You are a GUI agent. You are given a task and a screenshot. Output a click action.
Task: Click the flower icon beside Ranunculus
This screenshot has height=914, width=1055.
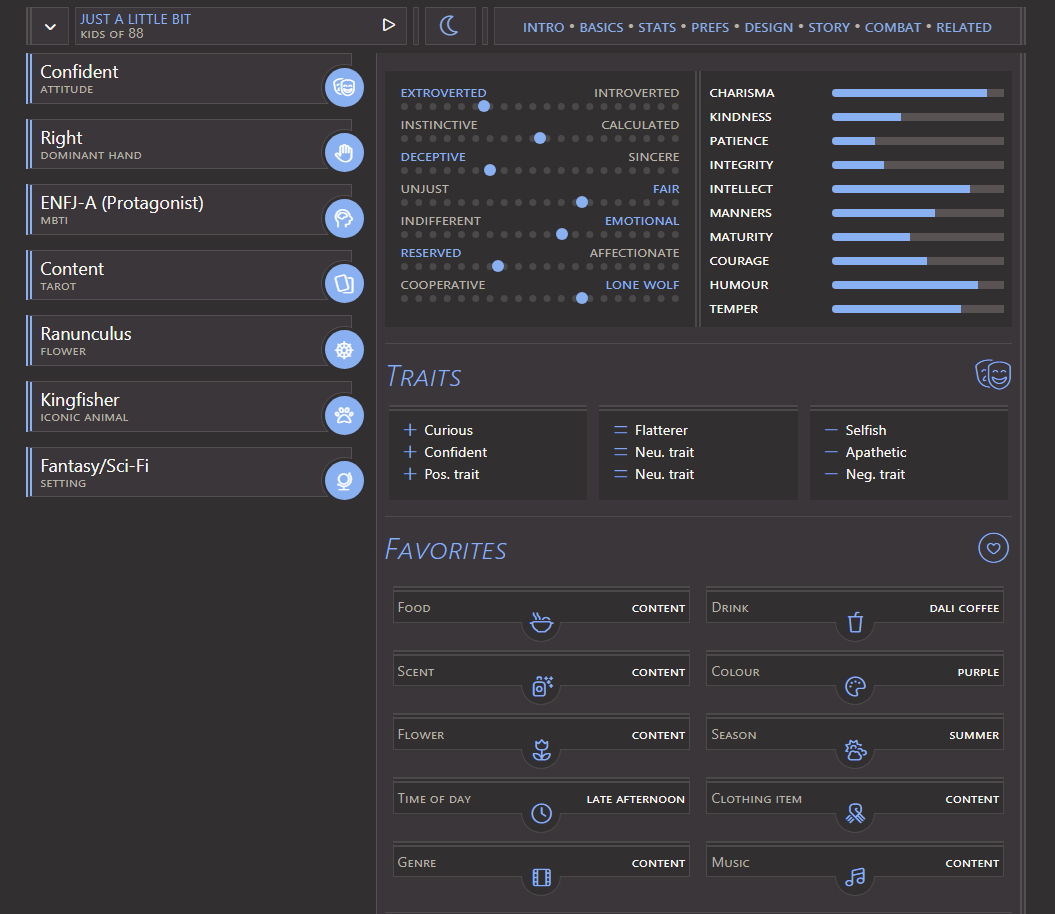pyautogui.click(x=344, y=350)
